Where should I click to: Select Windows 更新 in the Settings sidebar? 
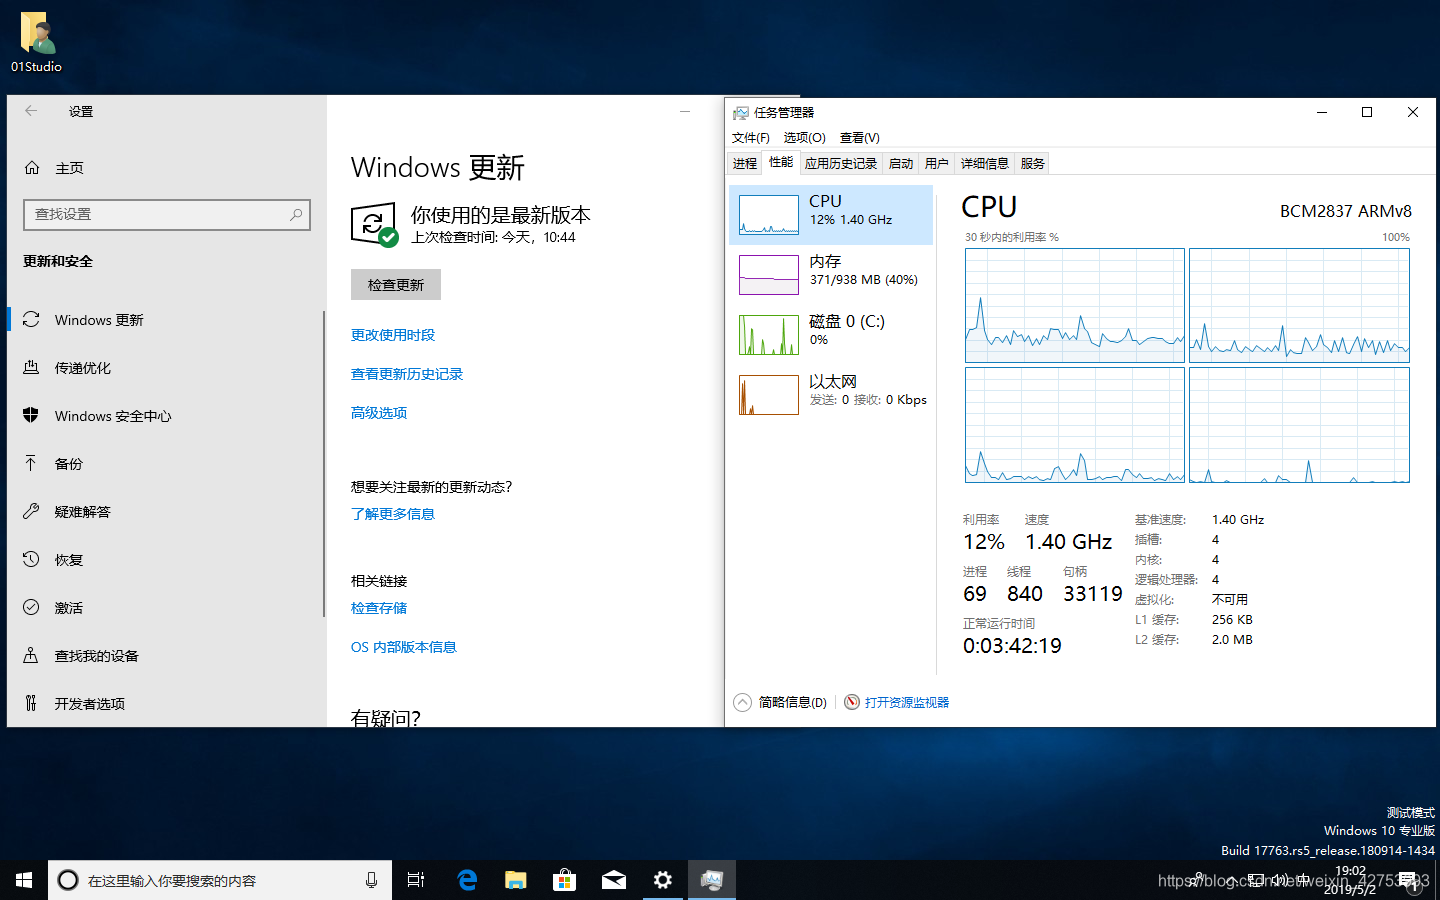click(x=166, y=320)
